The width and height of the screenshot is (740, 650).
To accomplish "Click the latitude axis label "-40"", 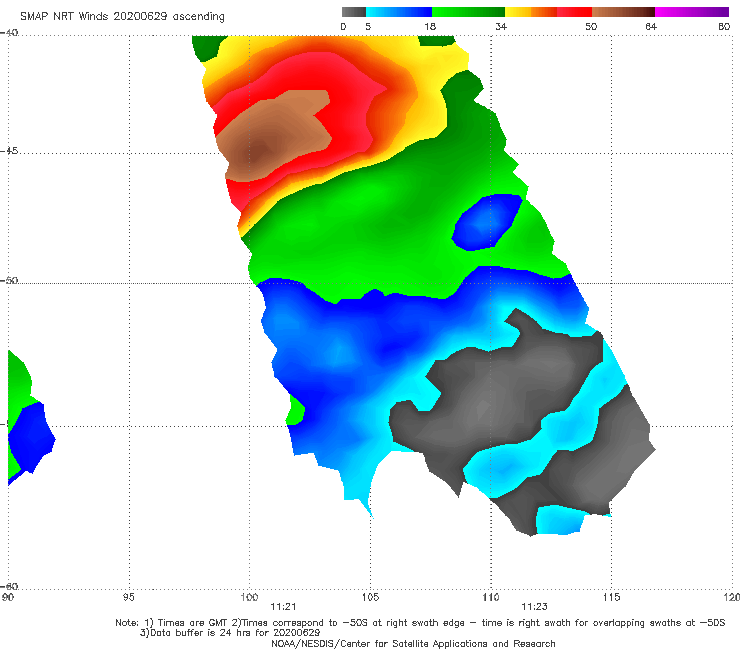I will tap(9, 33).
